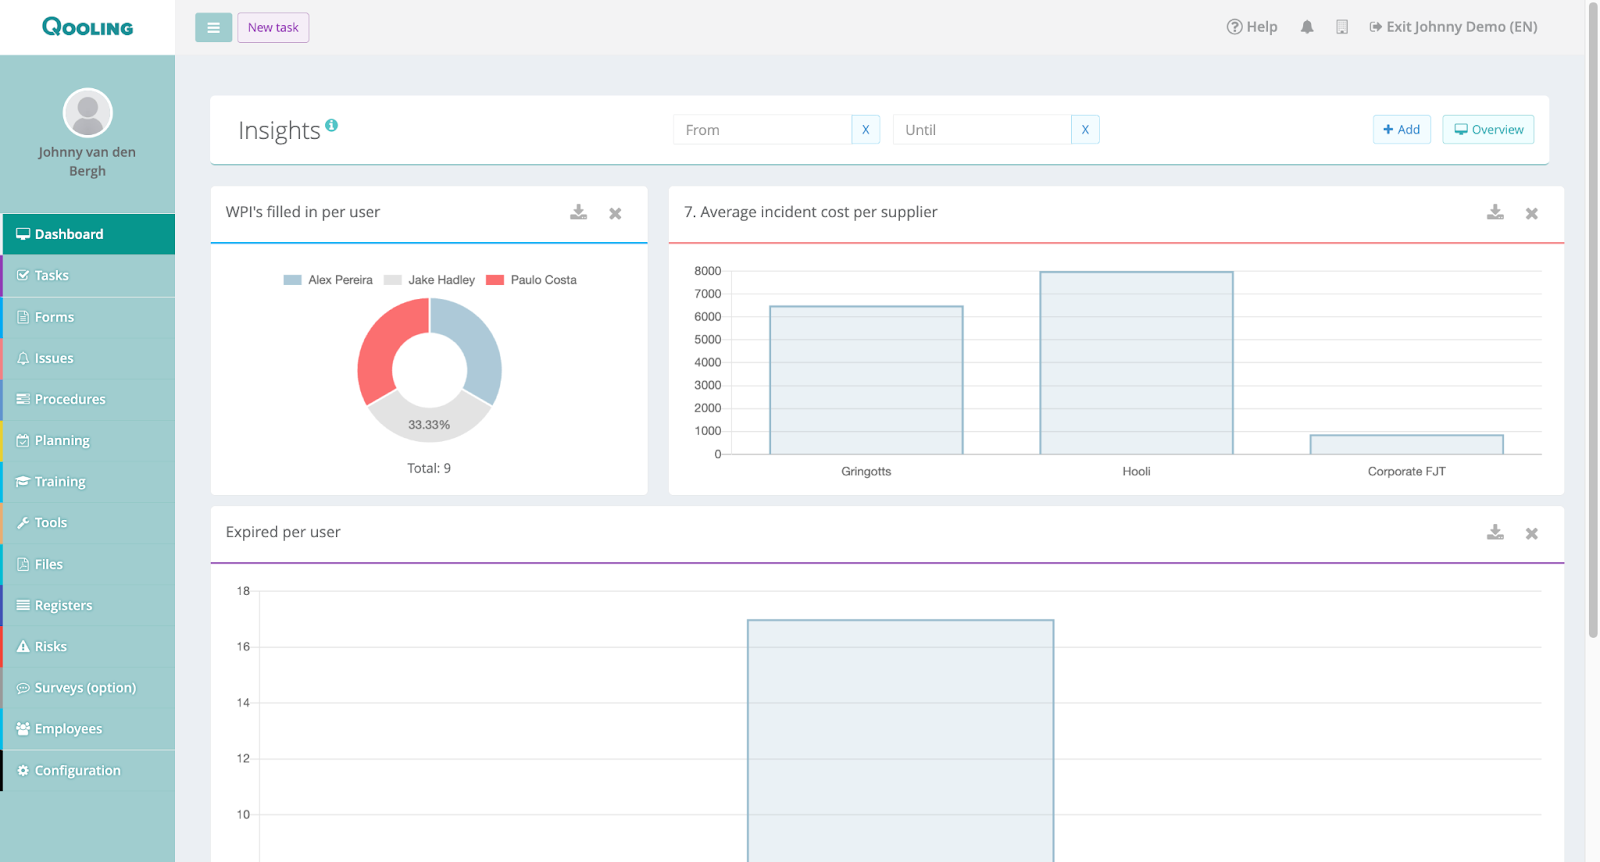The width and height of the screenshot is (1600, 862).
Task: Open the Help link
Action: click(x=1252, y=27)
